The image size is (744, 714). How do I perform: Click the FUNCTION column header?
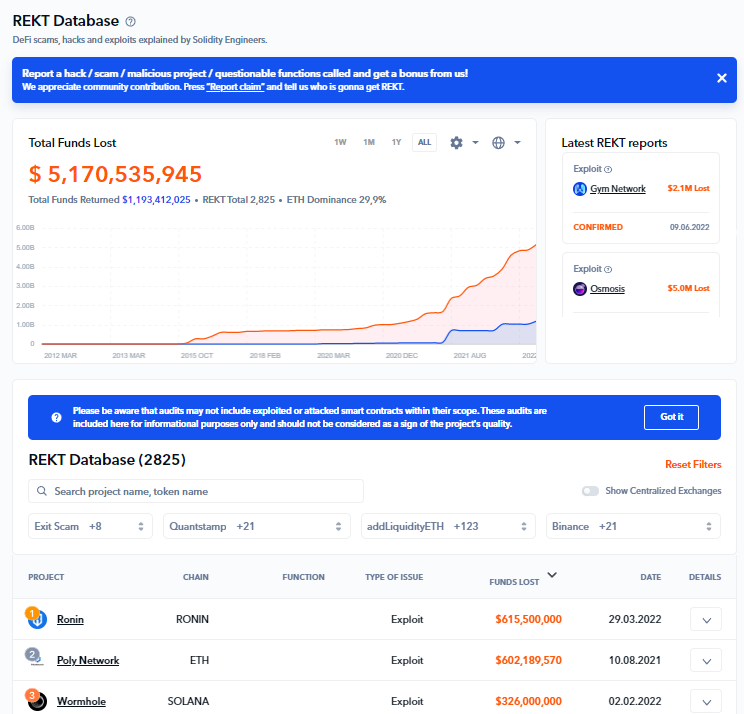(303, 577)
